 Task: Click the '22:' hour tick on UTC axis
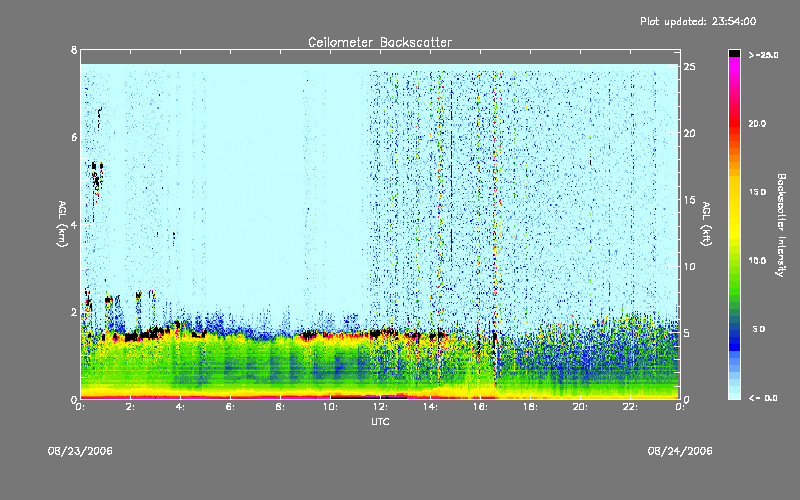click(630, 407)
